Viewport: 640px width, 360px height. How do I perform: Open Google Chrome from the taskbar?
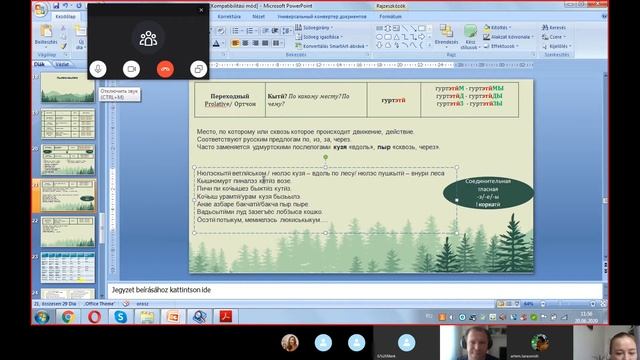tap(68, 317)
